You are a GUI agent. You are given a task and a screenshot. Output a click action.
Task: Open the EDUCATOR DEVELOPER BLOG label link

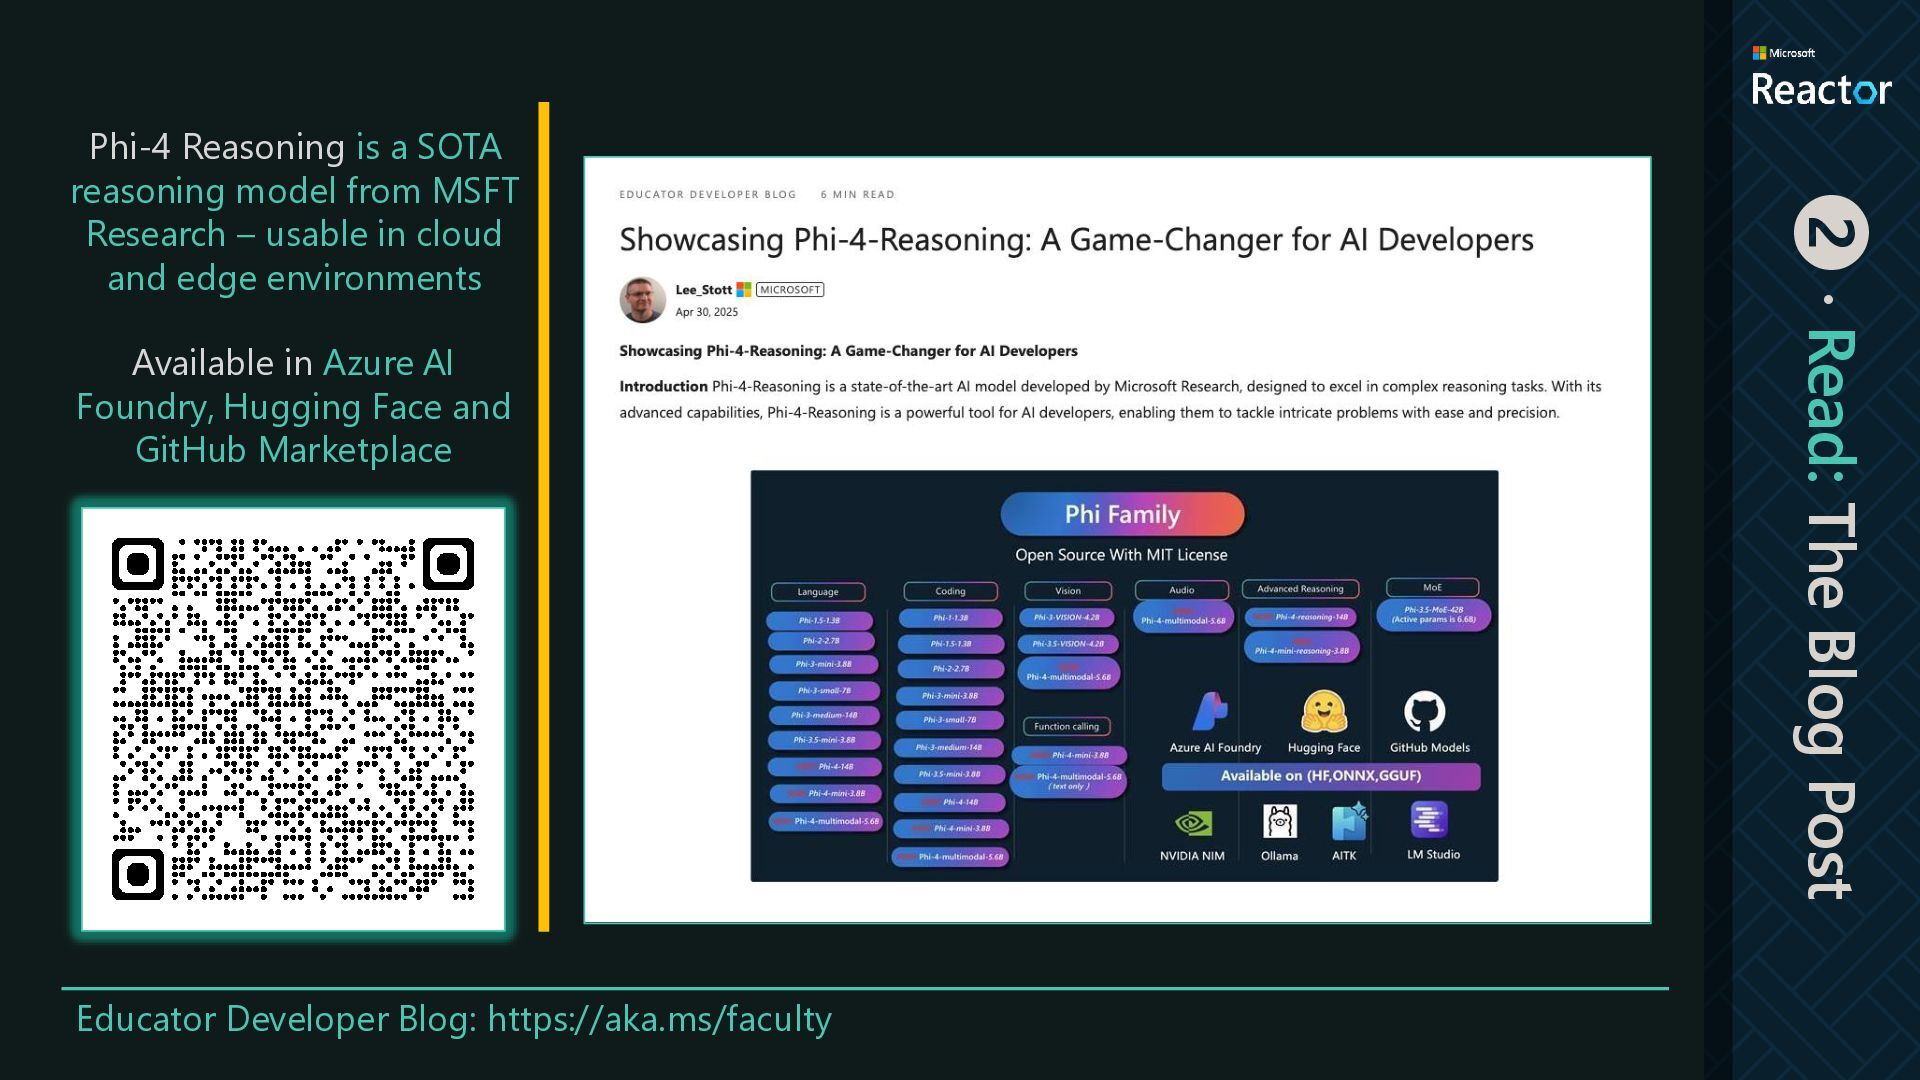point(708,195)
